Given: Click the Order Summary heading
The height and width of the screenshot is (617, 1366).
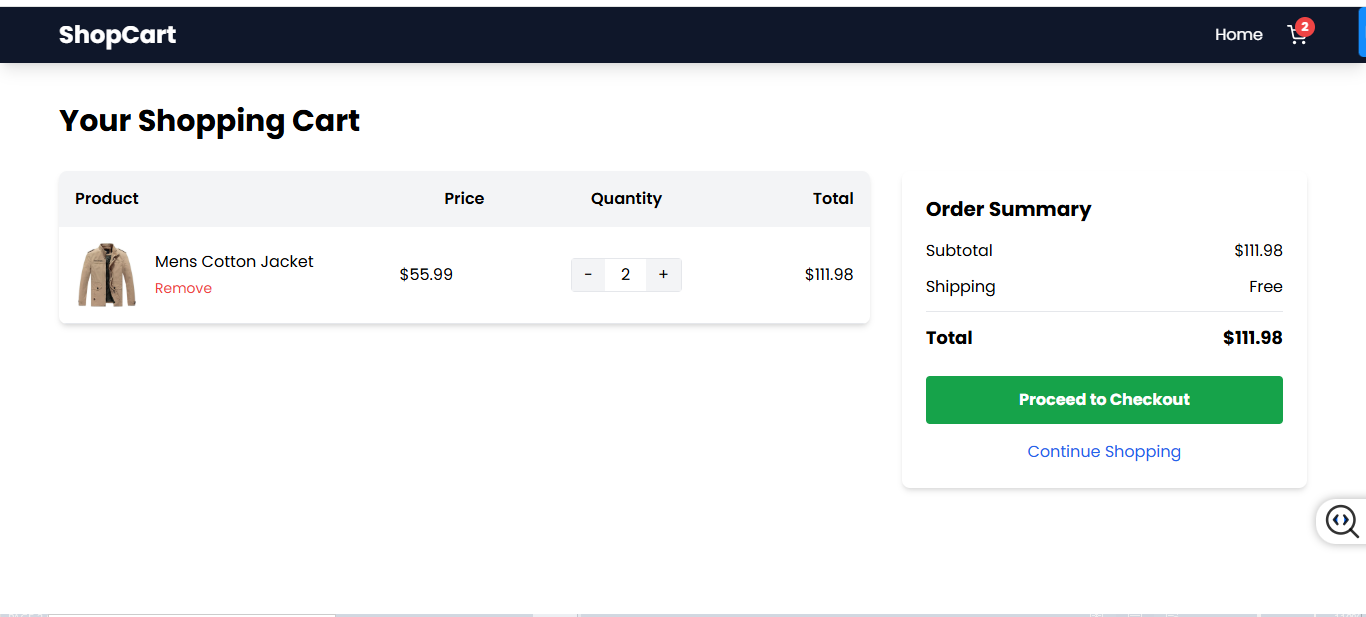Looking at the screenshot, I should pyautogui.click(x=1008, y=209).
